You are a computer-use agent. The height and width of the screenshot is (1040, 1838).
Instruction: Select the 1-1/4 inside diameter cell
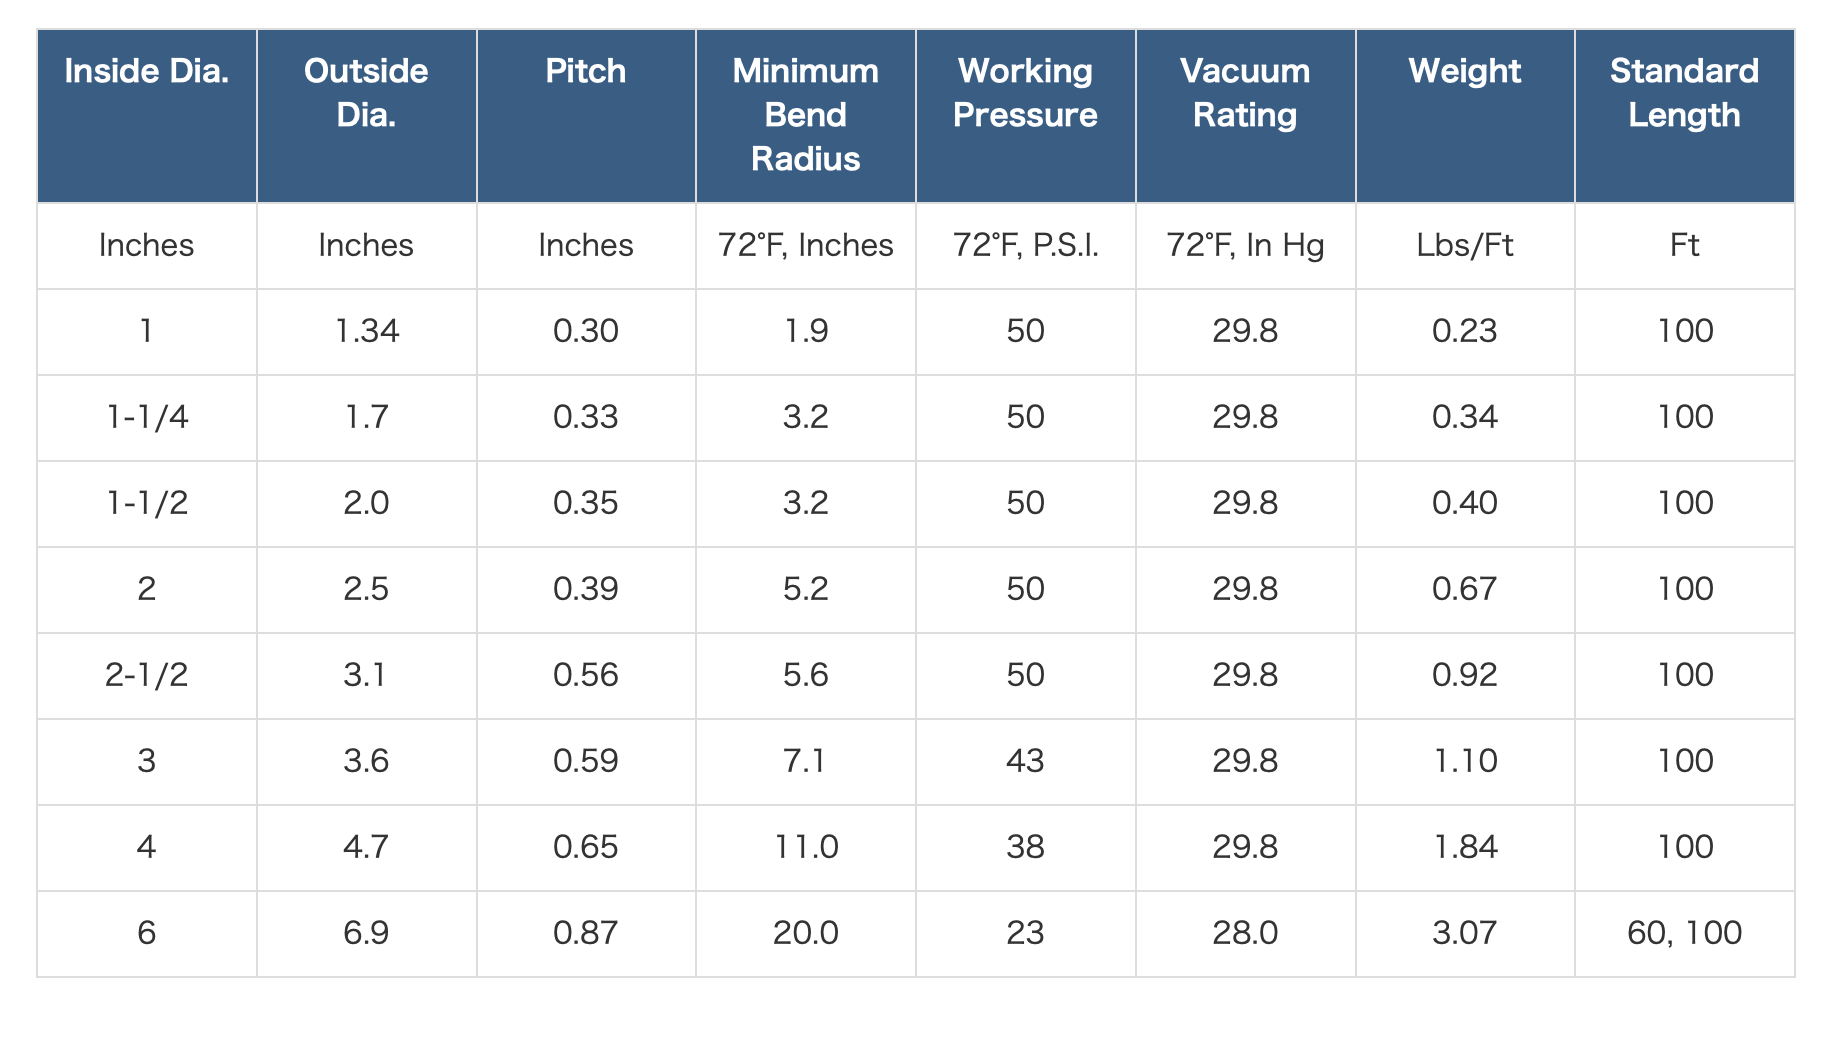(146, 417)
